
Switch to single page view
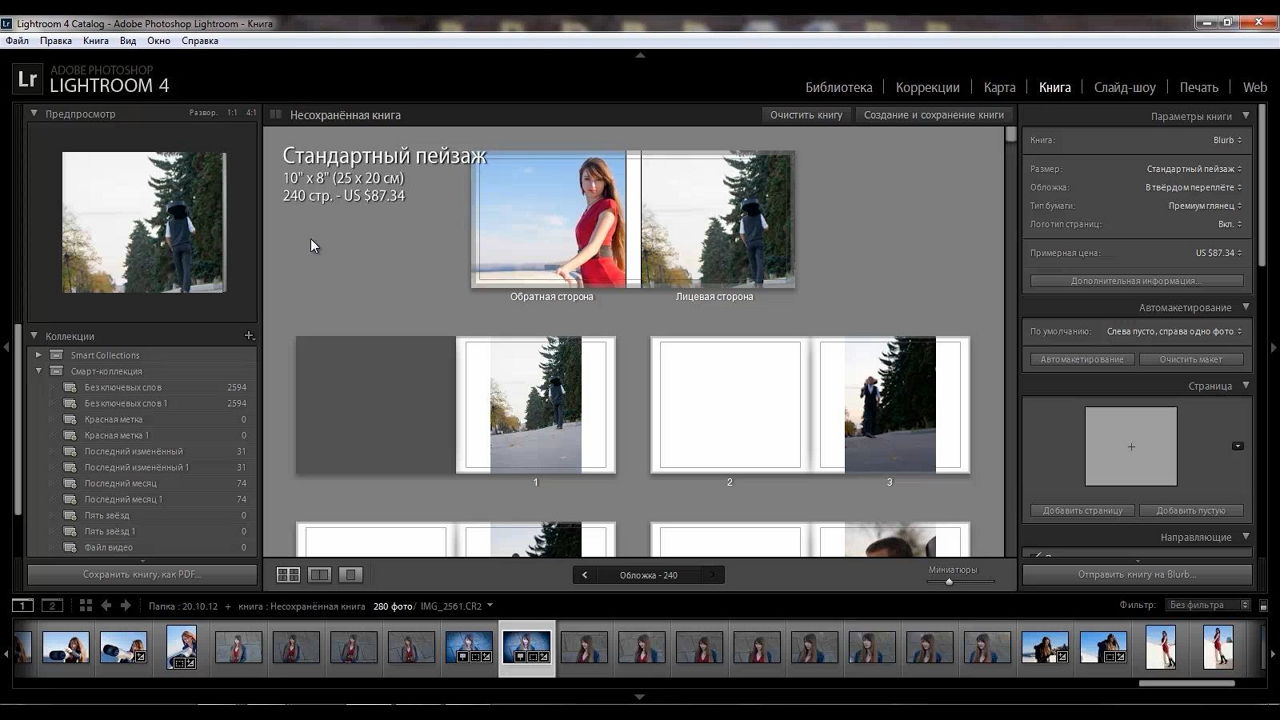pyautogui.click(x=350, y=575)
